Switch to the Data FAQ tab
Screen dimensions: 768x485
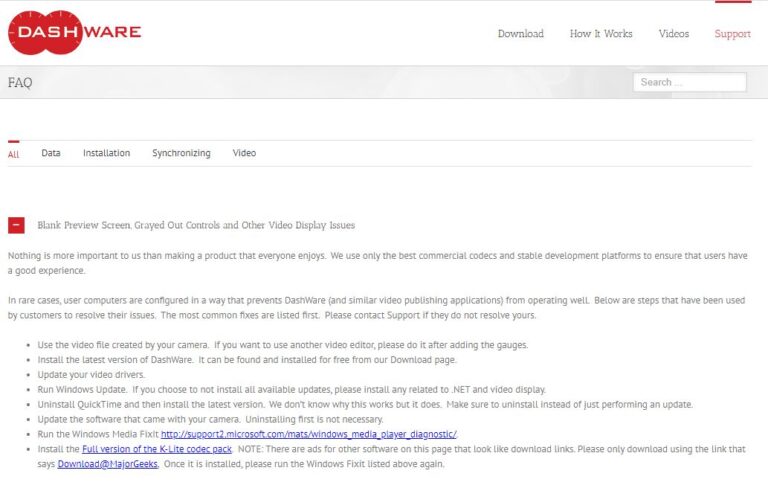click(51, 153)
